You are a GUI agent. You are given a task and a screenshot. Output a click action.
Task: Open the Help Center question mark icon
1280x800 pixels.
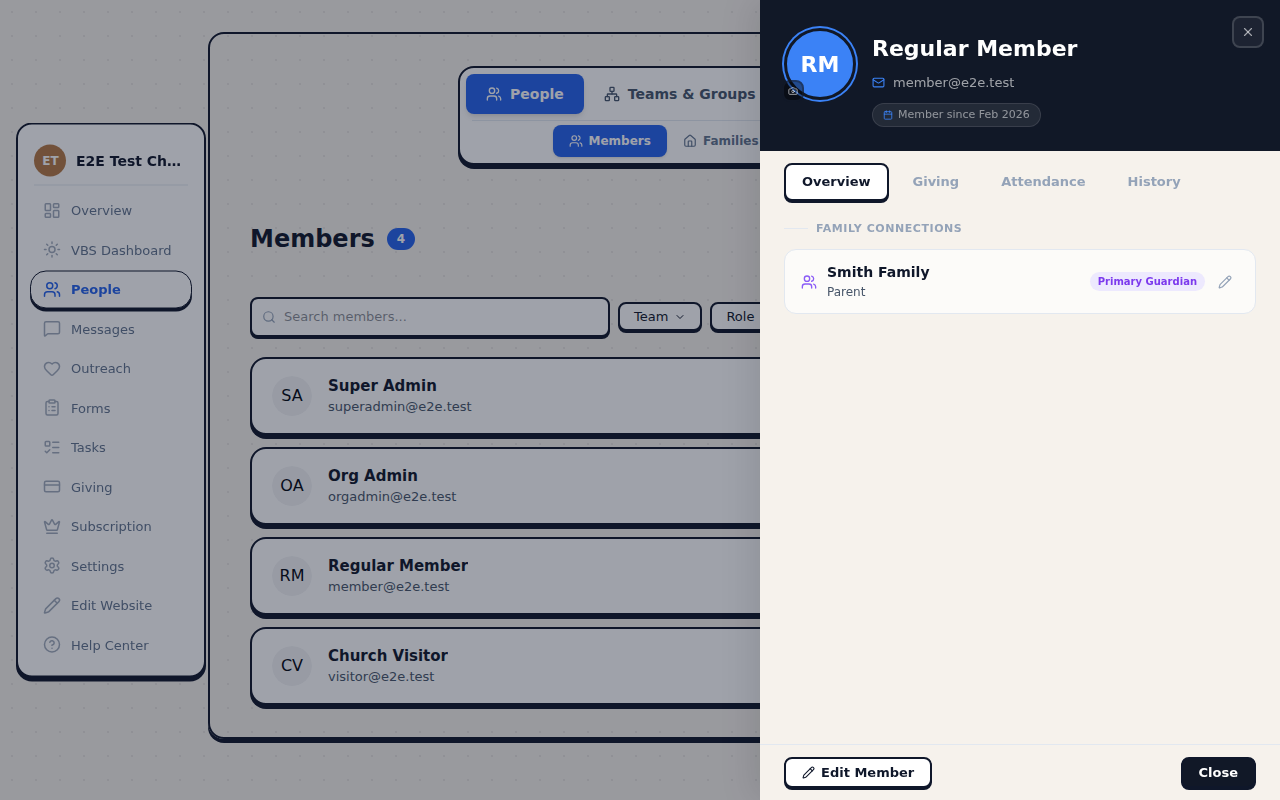(52, 644)
